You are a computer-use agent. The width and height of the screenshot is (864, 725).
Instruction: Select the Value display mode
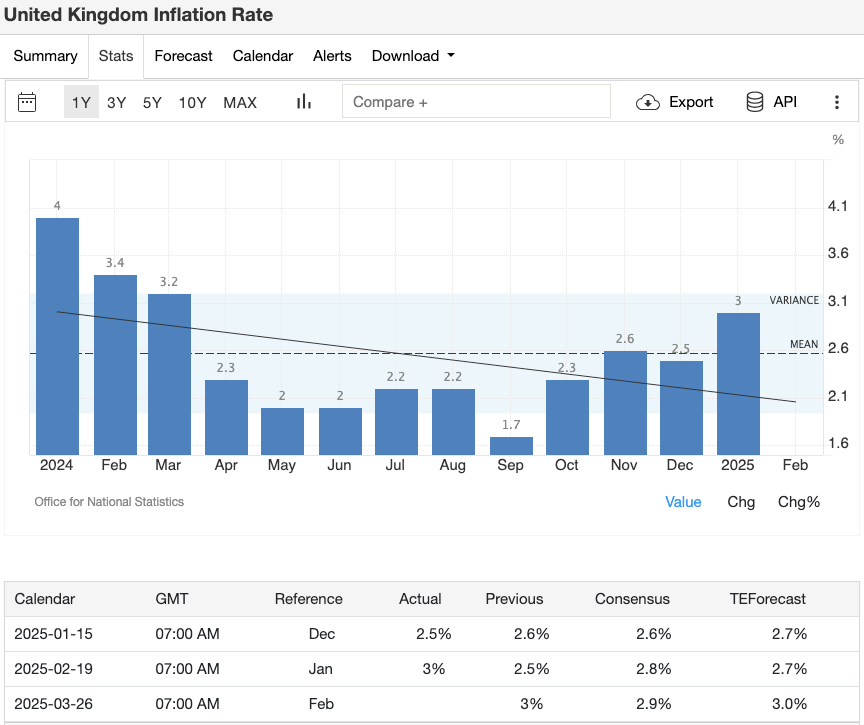pos(683,502)
